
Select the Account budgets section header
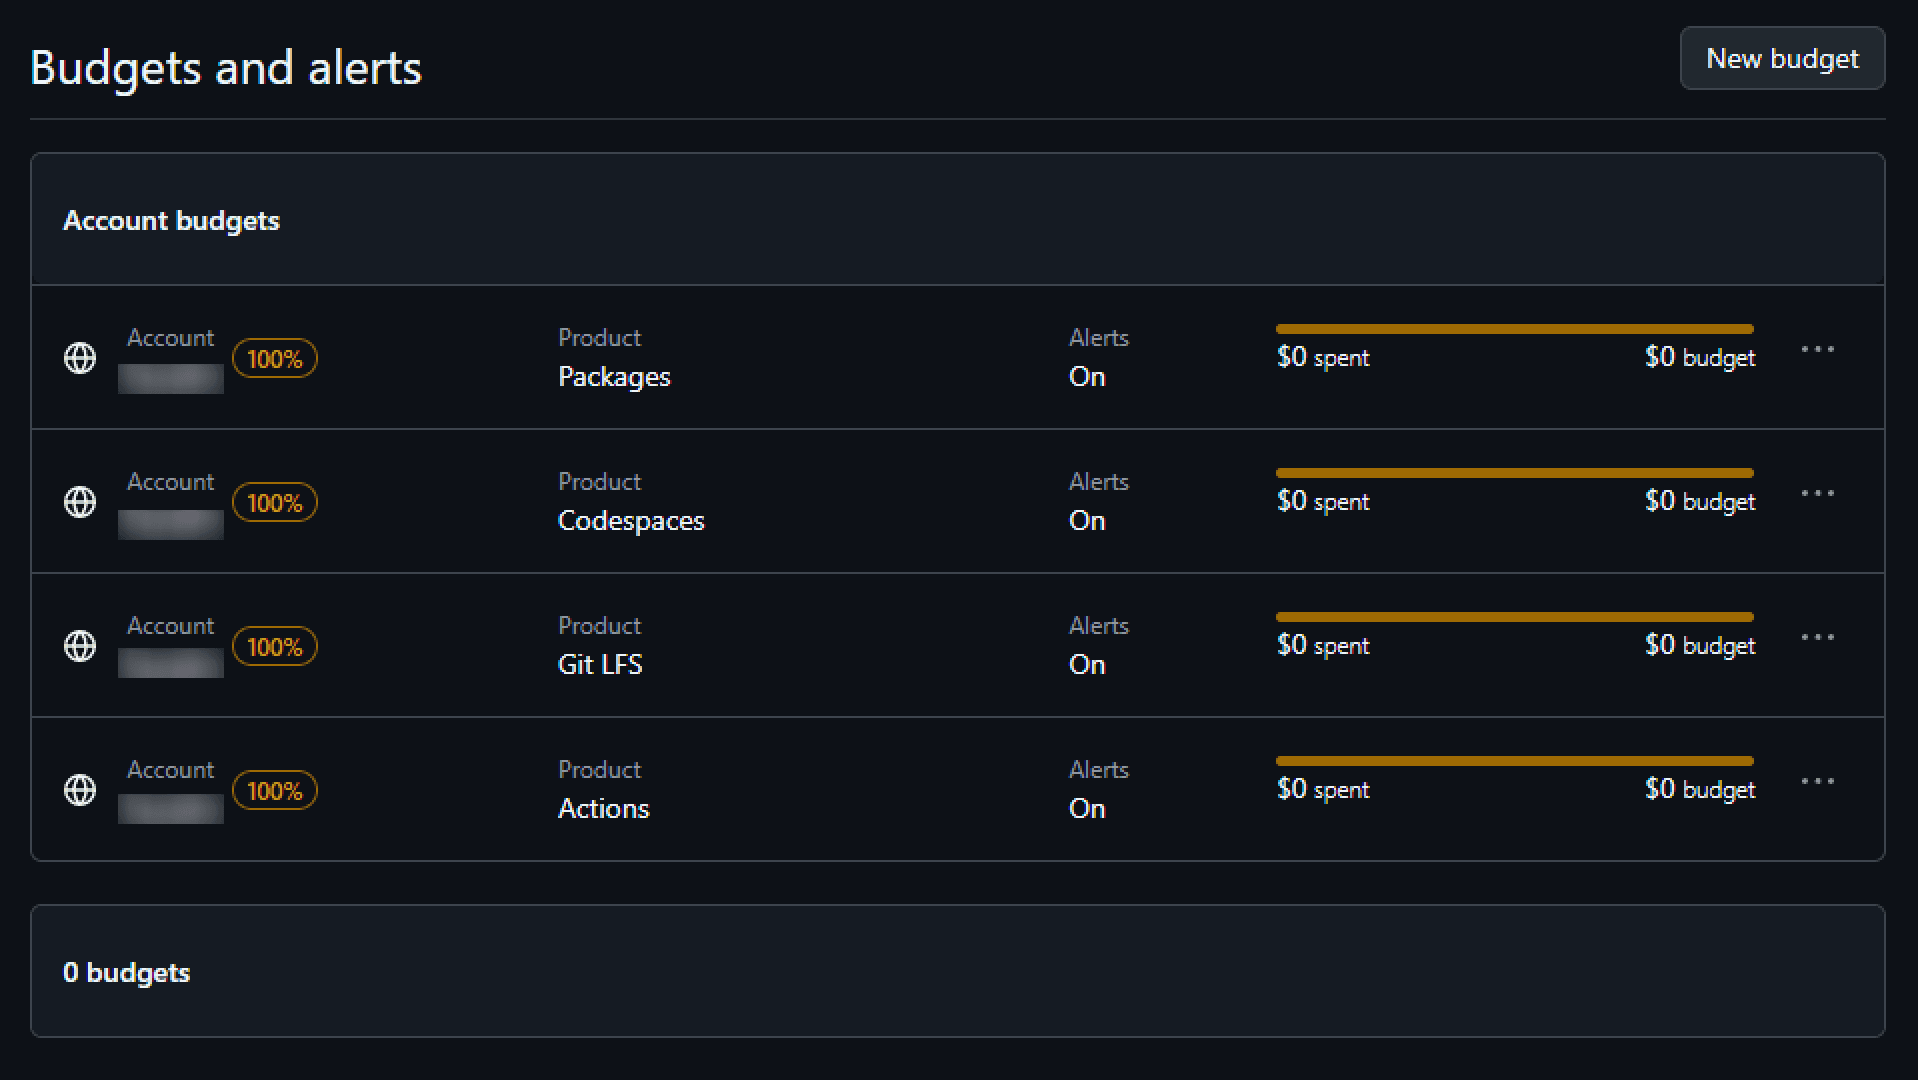click(x=171, y=220)
